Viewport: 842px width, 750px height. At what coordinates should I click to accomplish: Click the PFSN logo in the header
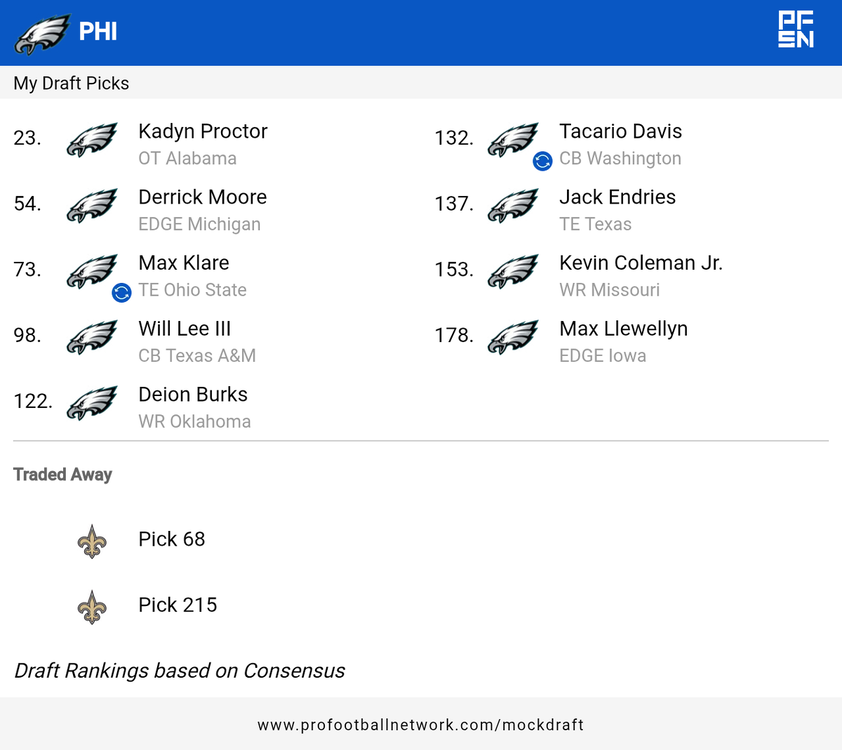click(796, 30)
